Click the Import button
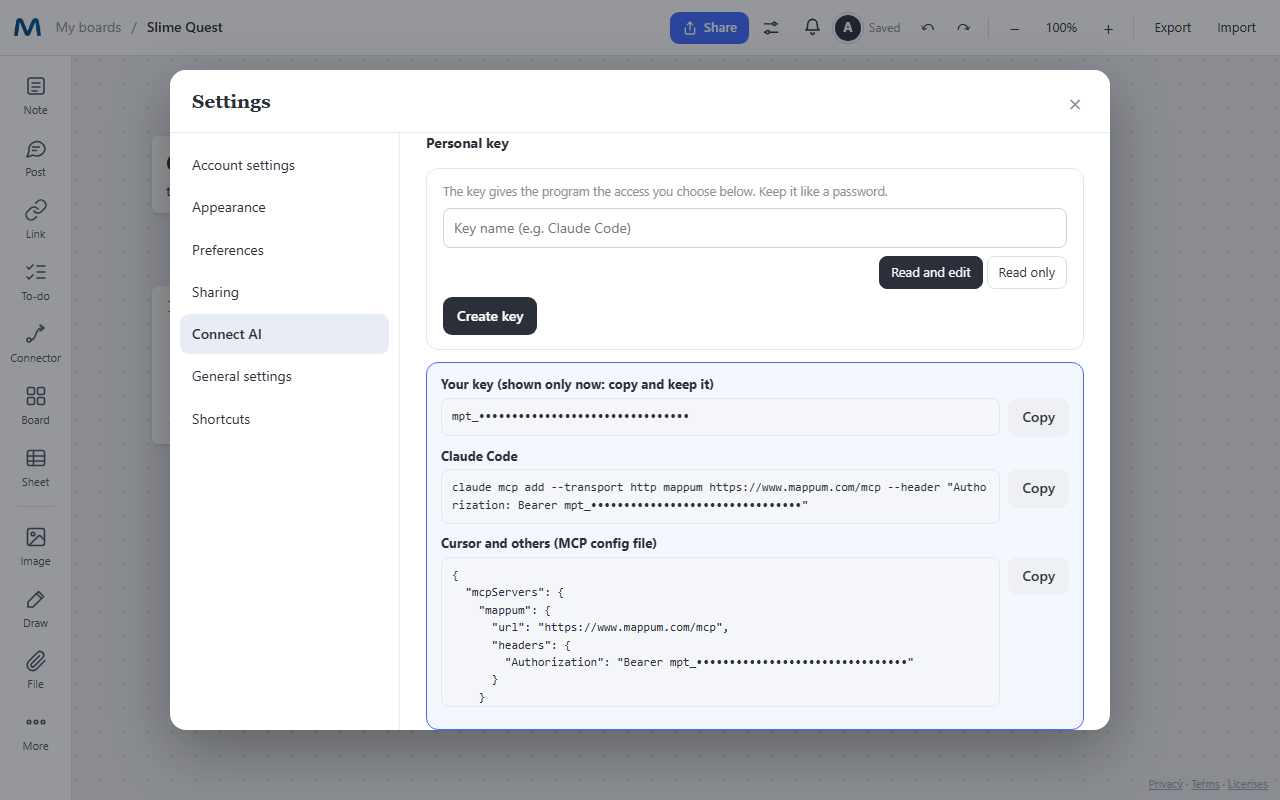 coord(1236,28)
